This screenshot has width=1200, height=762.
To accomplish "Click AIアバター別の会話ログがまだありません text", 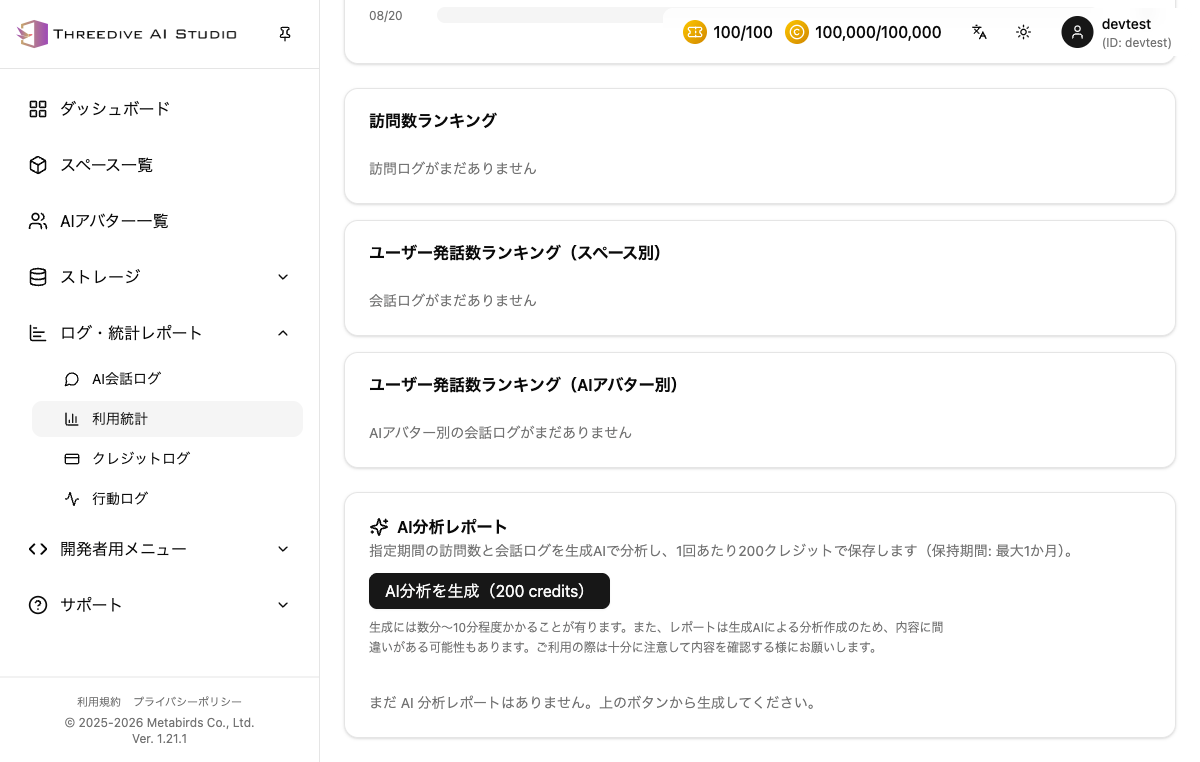I will pos(501,433).
